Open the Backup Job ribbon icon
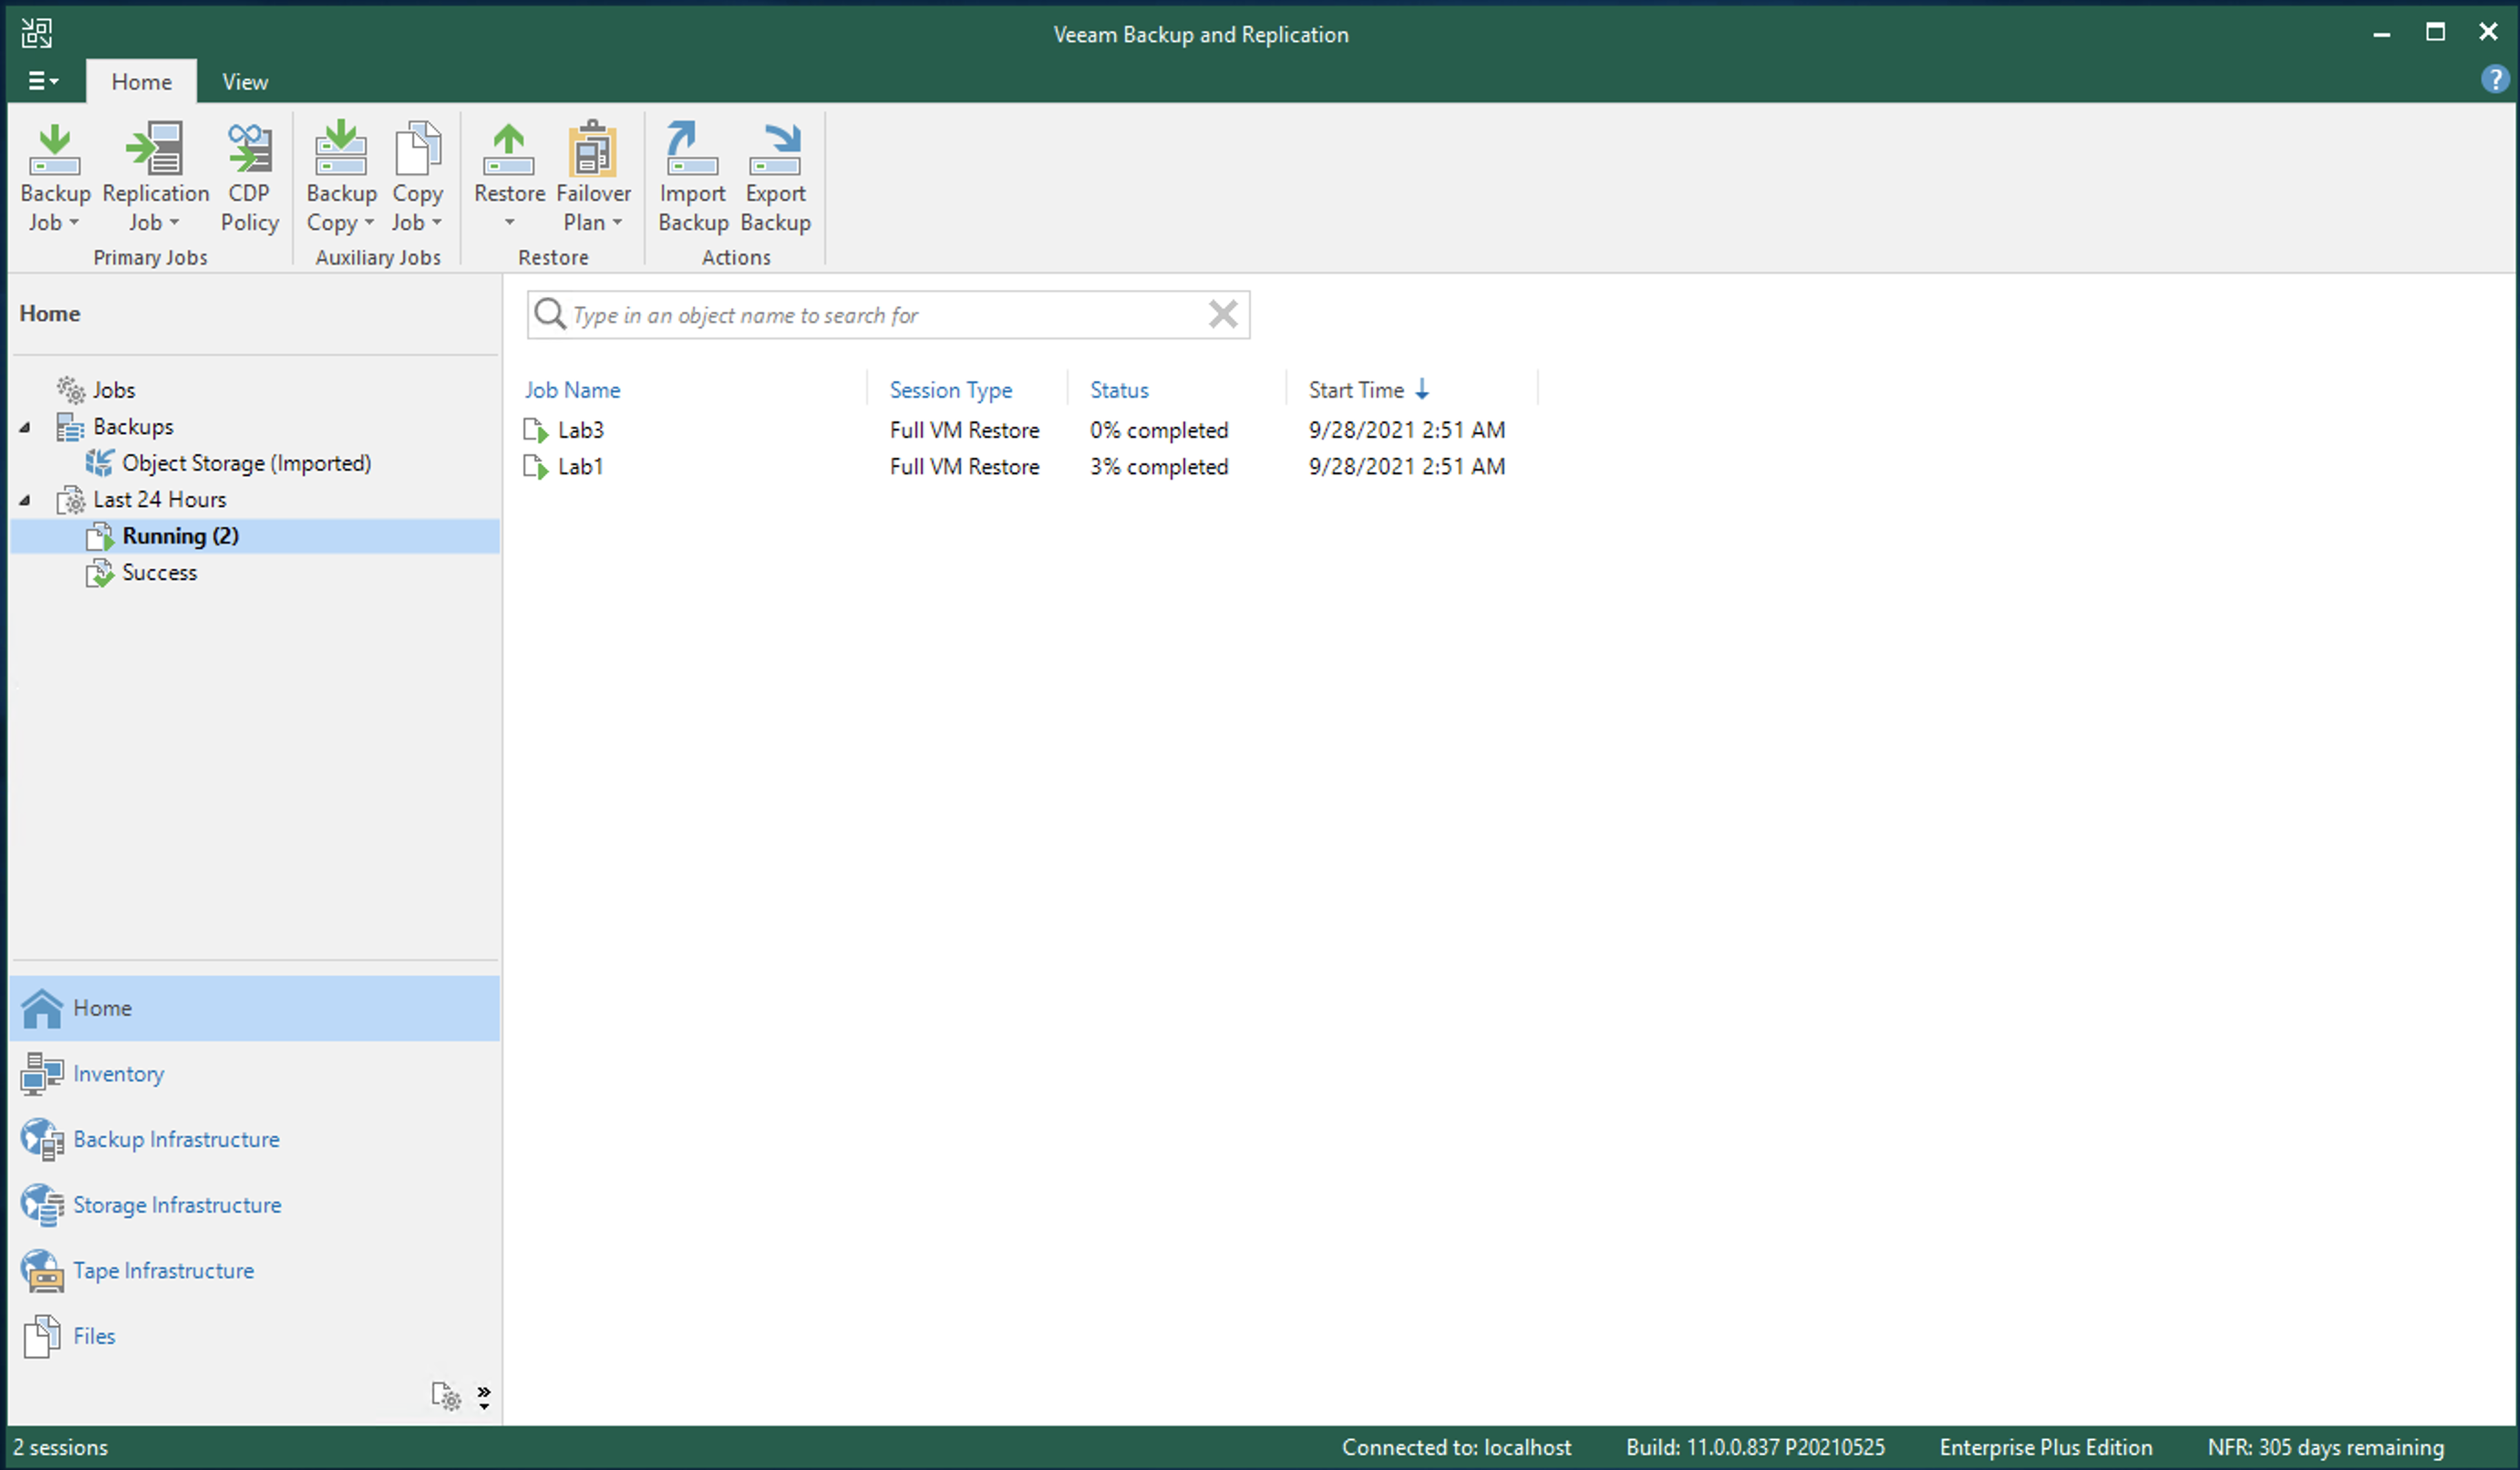 point(55,150)
